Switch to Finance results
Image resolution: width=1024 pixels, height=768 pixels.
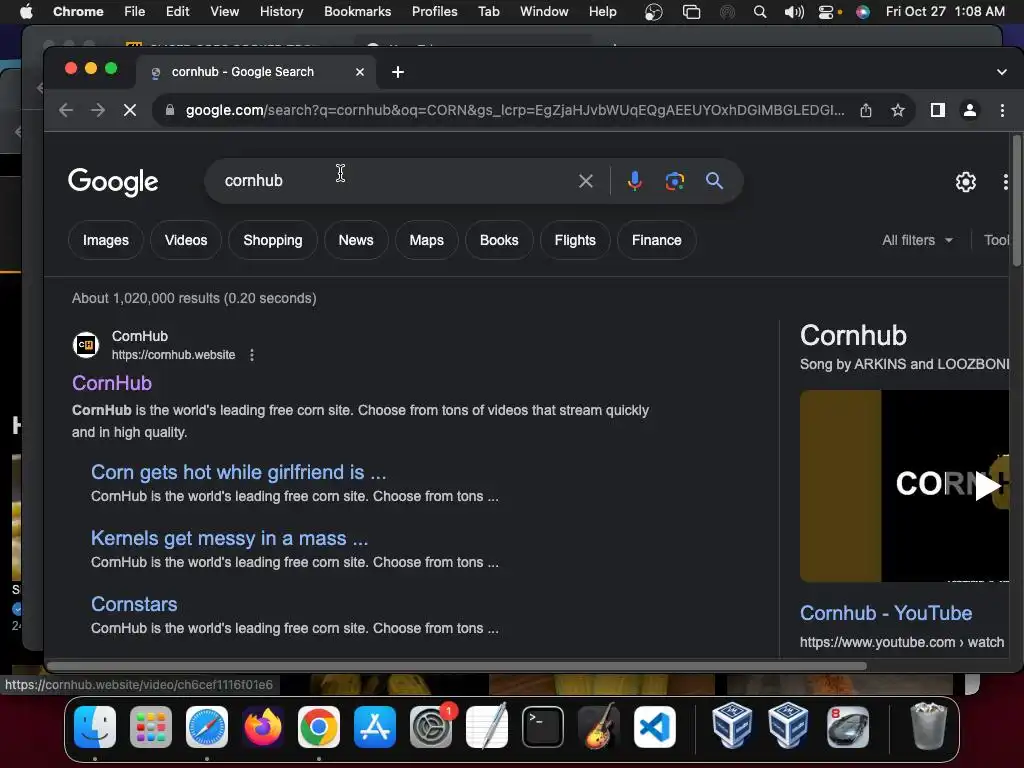click(x=656, y=240)
